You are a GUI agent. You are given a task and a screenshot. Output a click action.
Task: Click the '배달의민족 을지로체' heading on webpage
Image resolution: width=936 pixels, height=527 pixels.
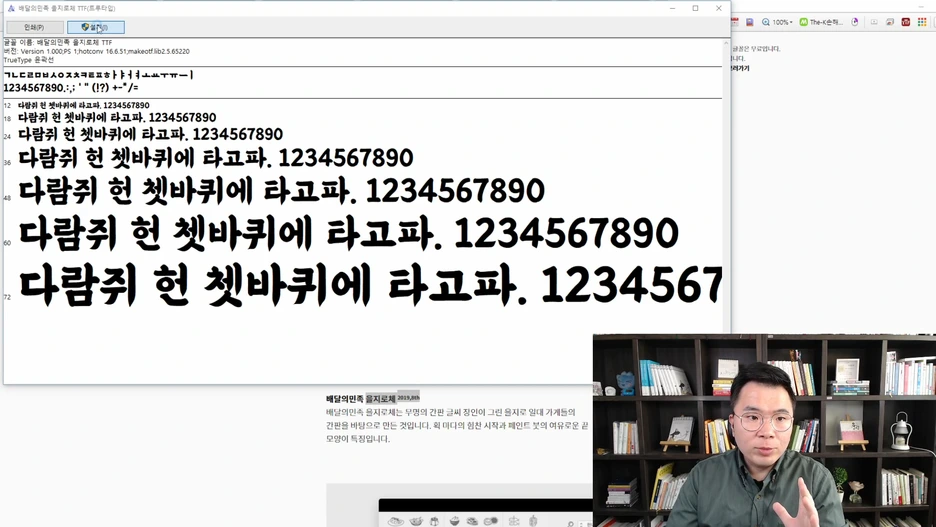(361, 398)
